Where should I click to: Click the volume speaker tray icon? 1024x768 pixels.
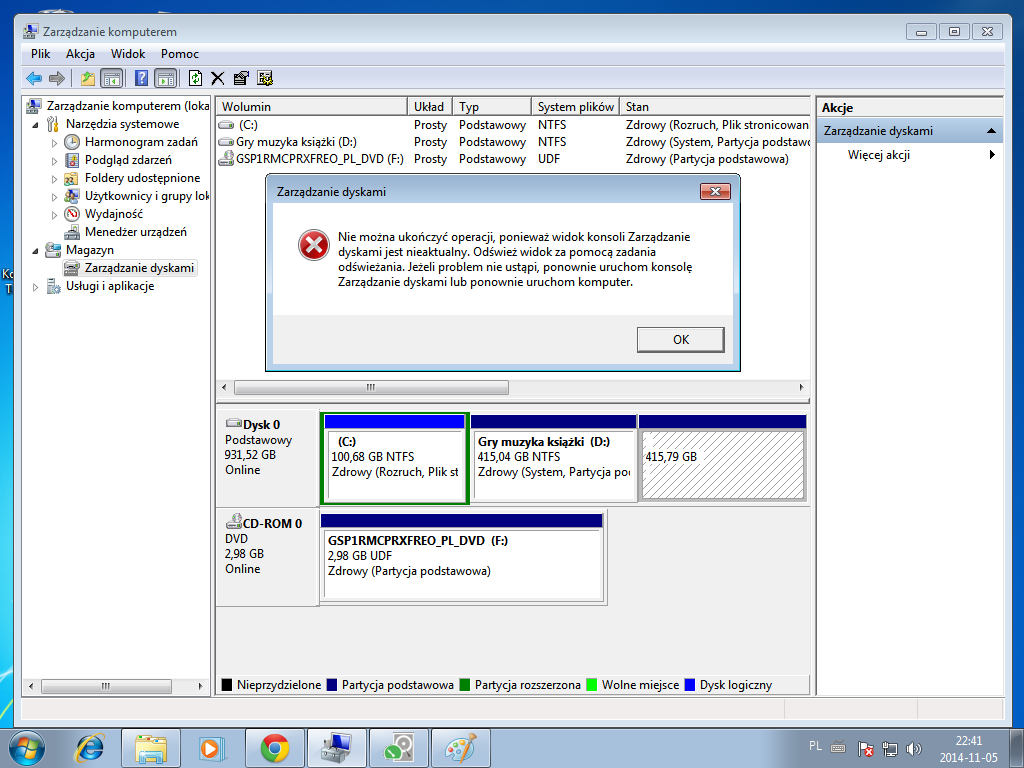(x=914, y=749)
